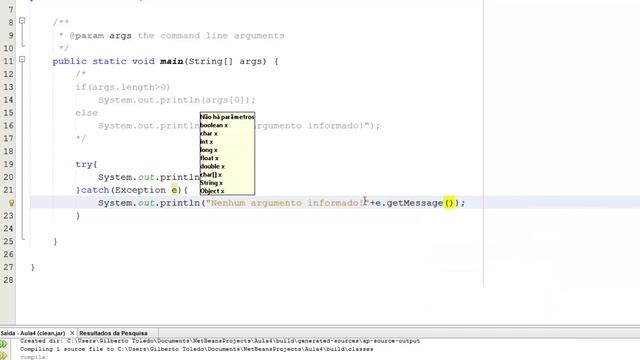
Task: Click 'Não há parâmetros' in the tooltip
Action: click(x=227, y=117)
